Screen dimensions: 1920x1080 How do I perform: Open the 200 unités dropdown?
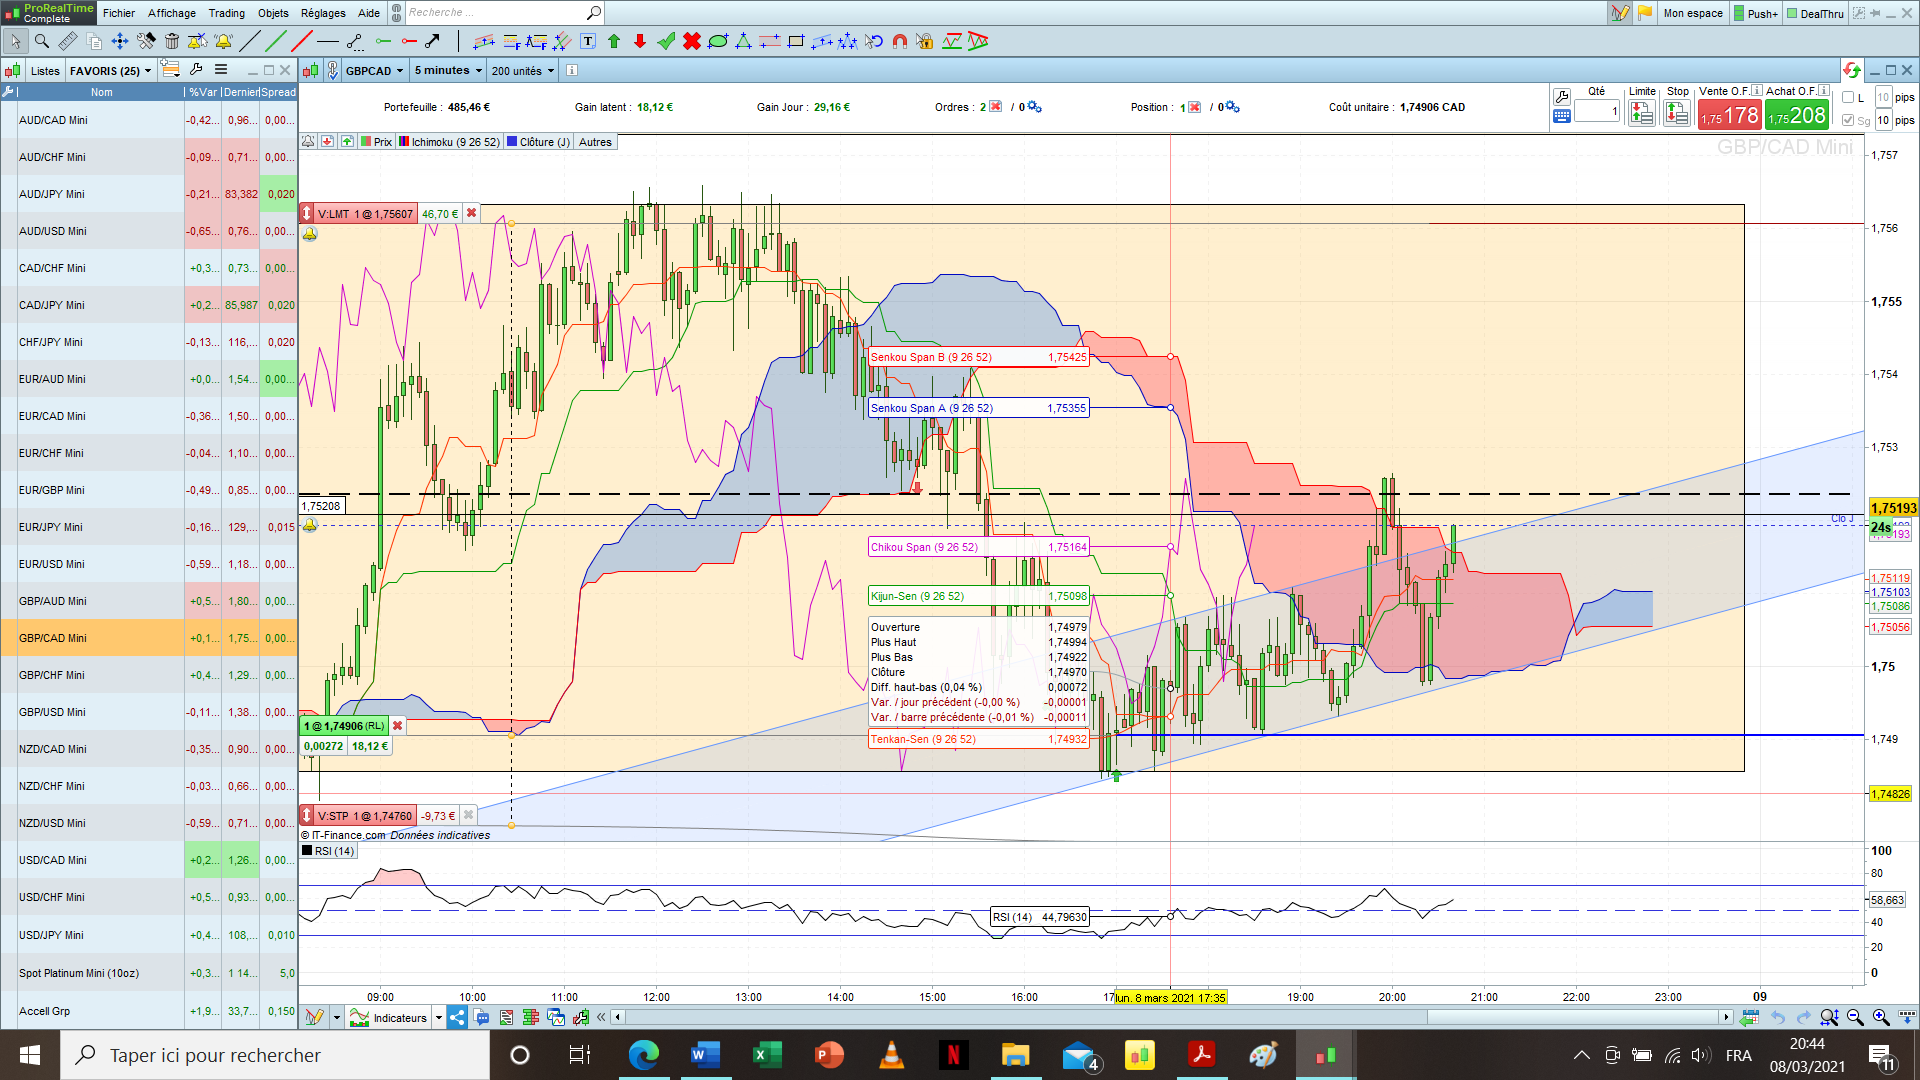[523, 70]
